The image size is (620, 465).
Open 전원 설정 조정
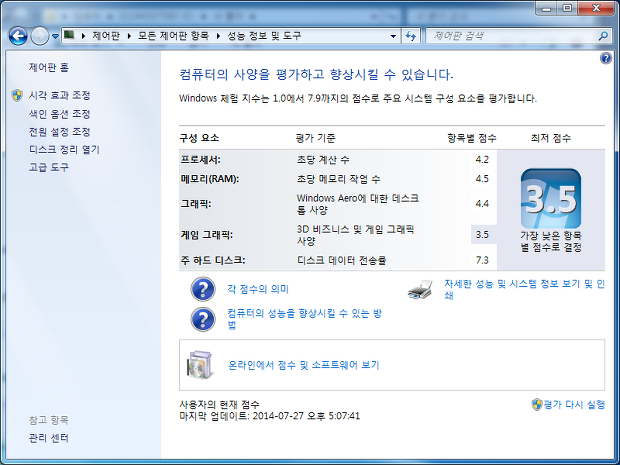[x=59, y=132]
